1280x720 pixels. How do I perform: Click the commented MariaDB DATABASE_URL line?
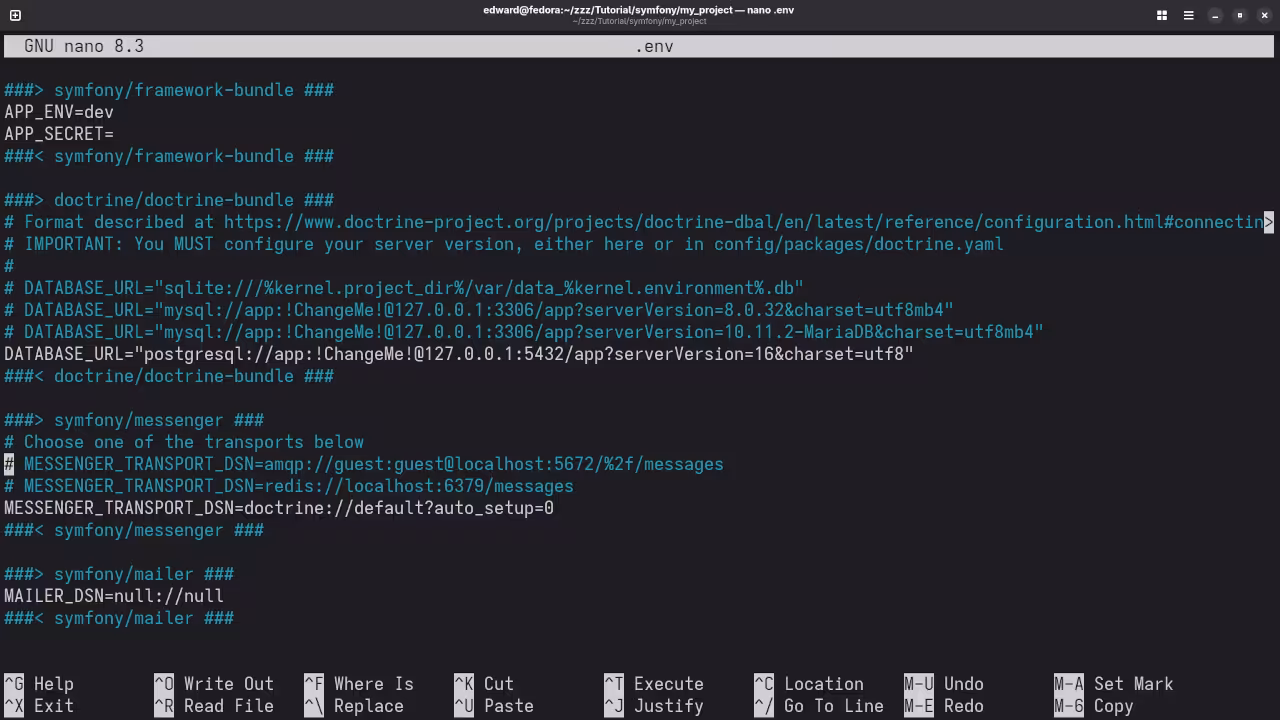click(524, 332)
